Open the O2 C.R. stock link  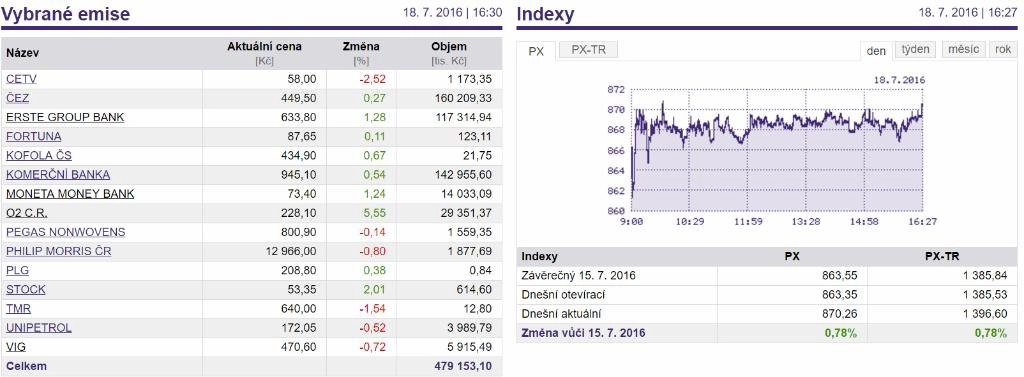pos(27,213)
